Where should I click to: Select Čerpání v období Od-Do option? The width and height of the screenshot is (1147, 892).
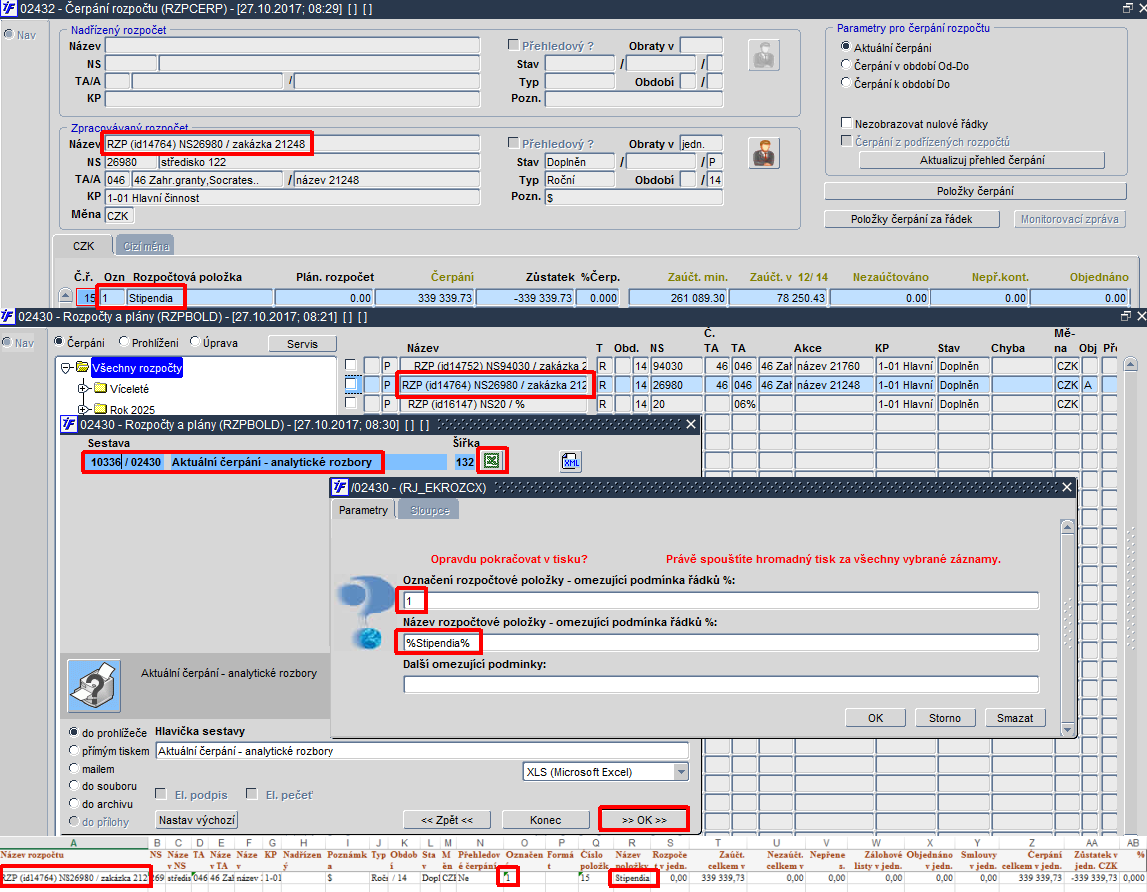(846, 65)
